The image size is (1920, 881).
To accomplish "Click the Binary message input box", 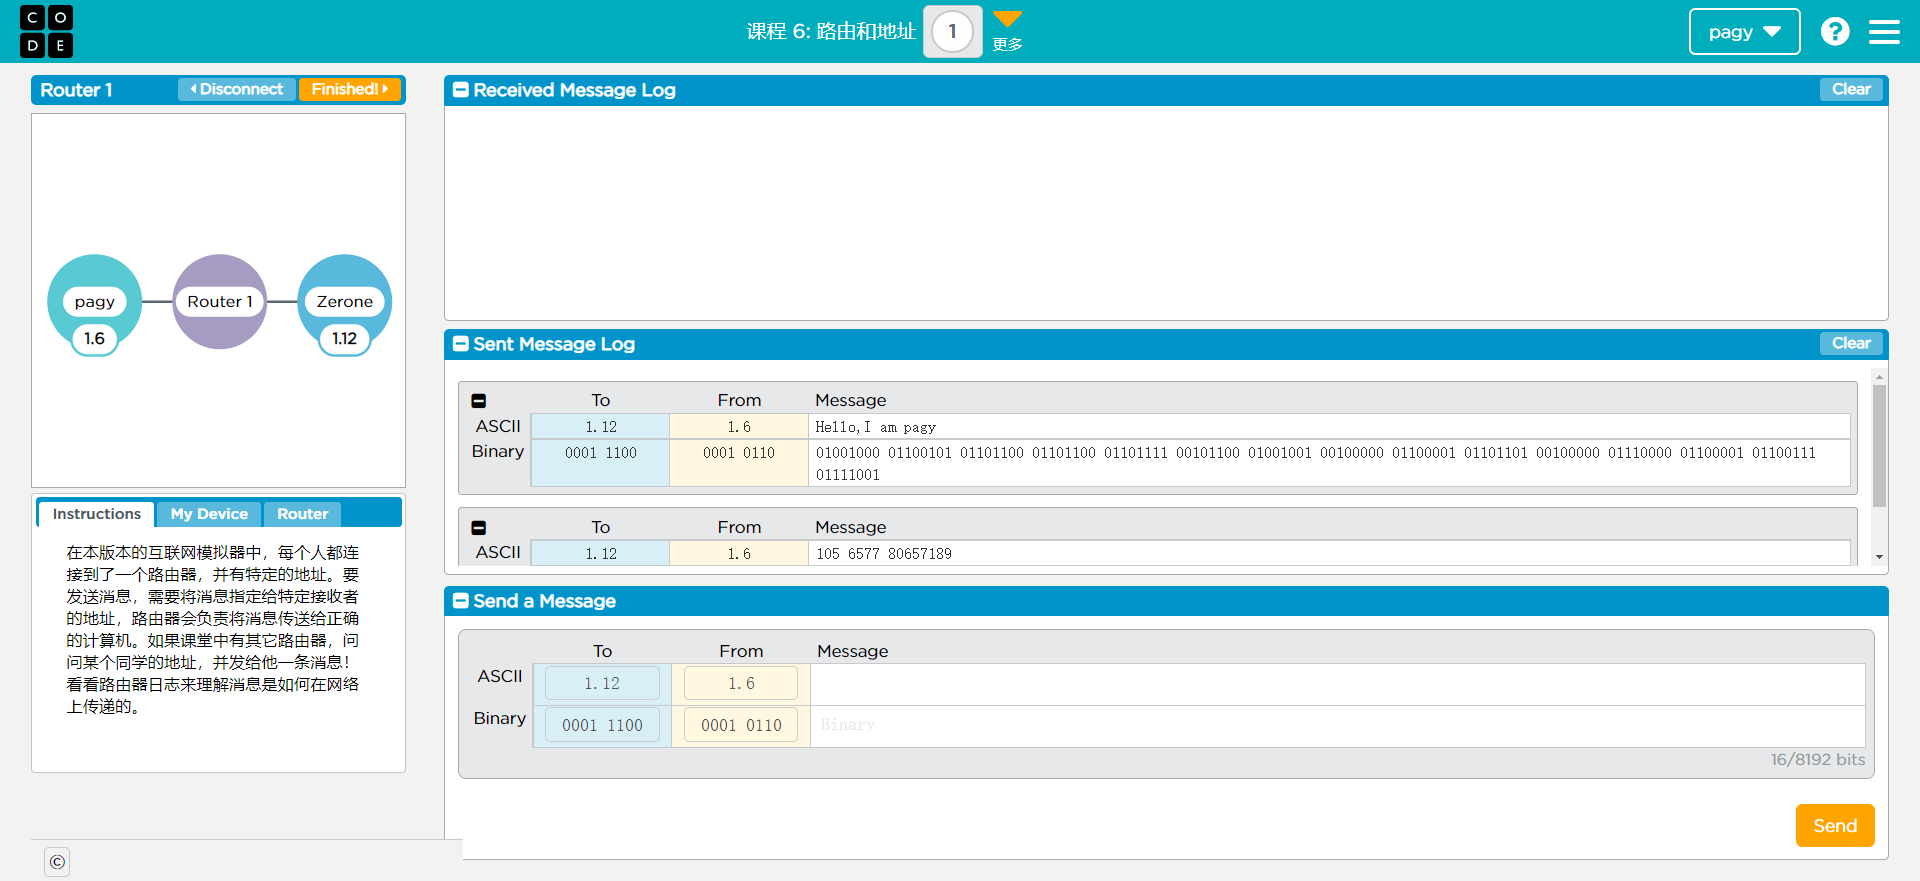I will coord(1338,726).
